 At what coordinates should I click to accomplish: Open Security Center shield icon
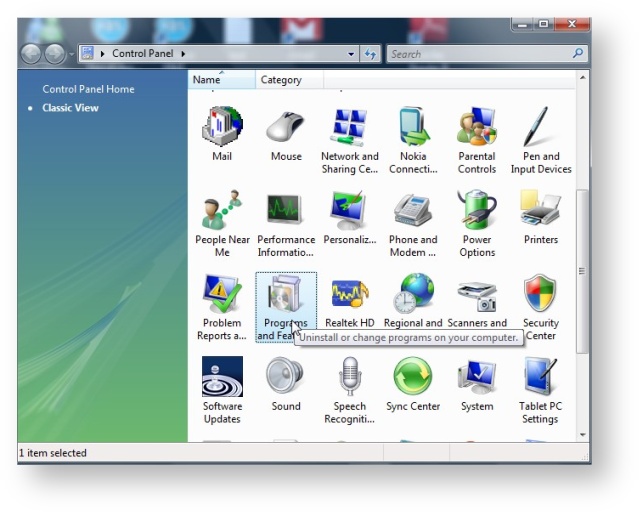coord(540,295)
